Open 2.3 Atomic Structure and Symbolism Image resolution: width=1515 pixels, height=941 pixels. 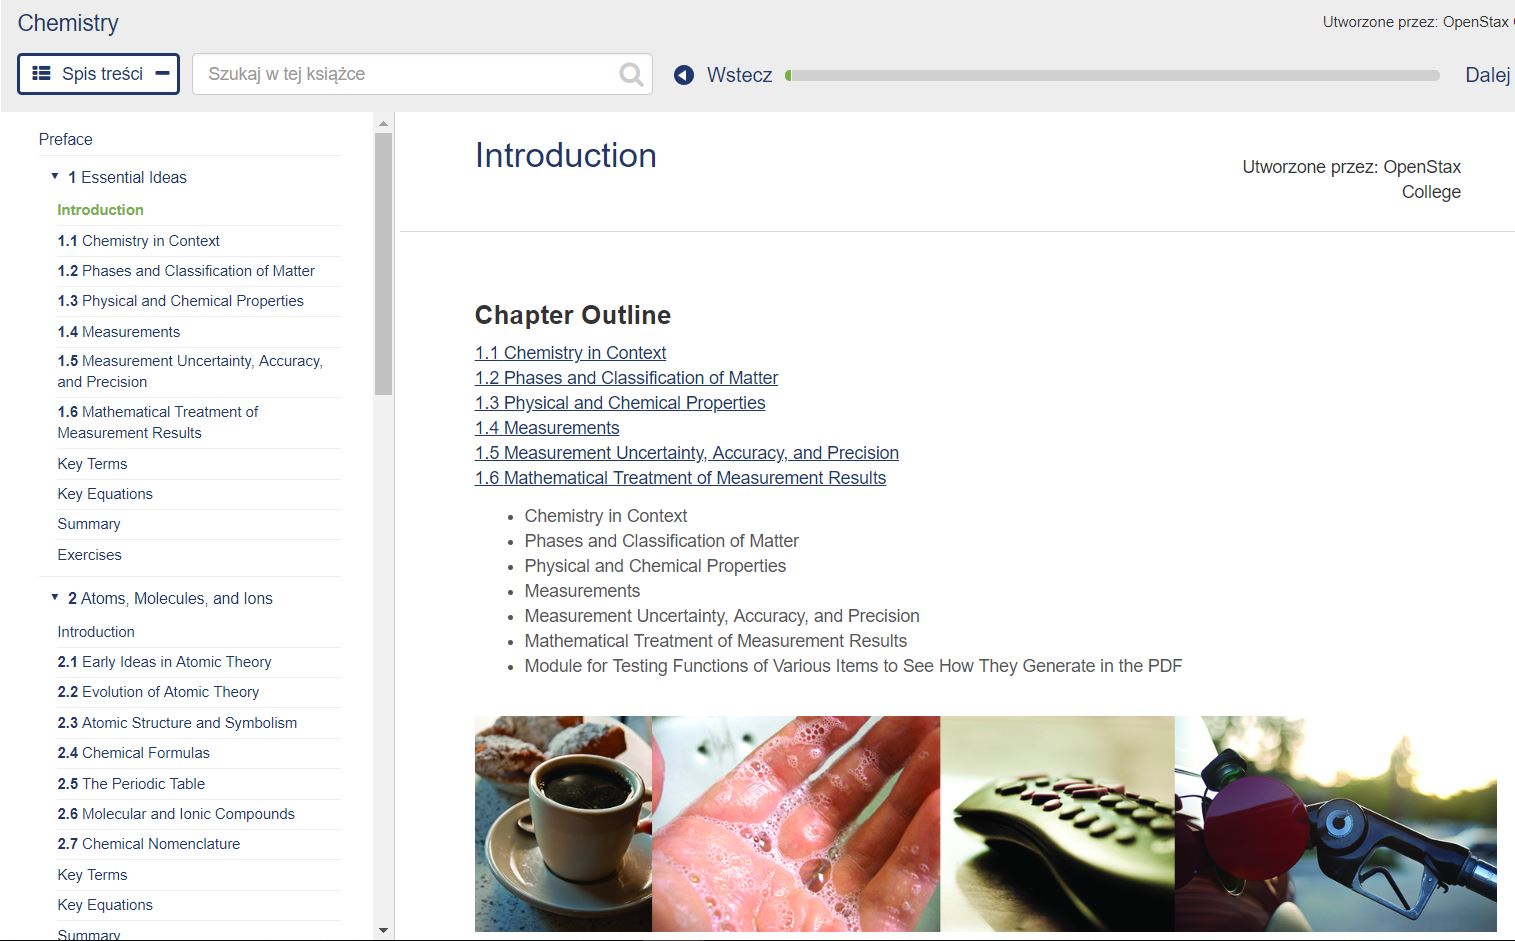click(177, 723)
